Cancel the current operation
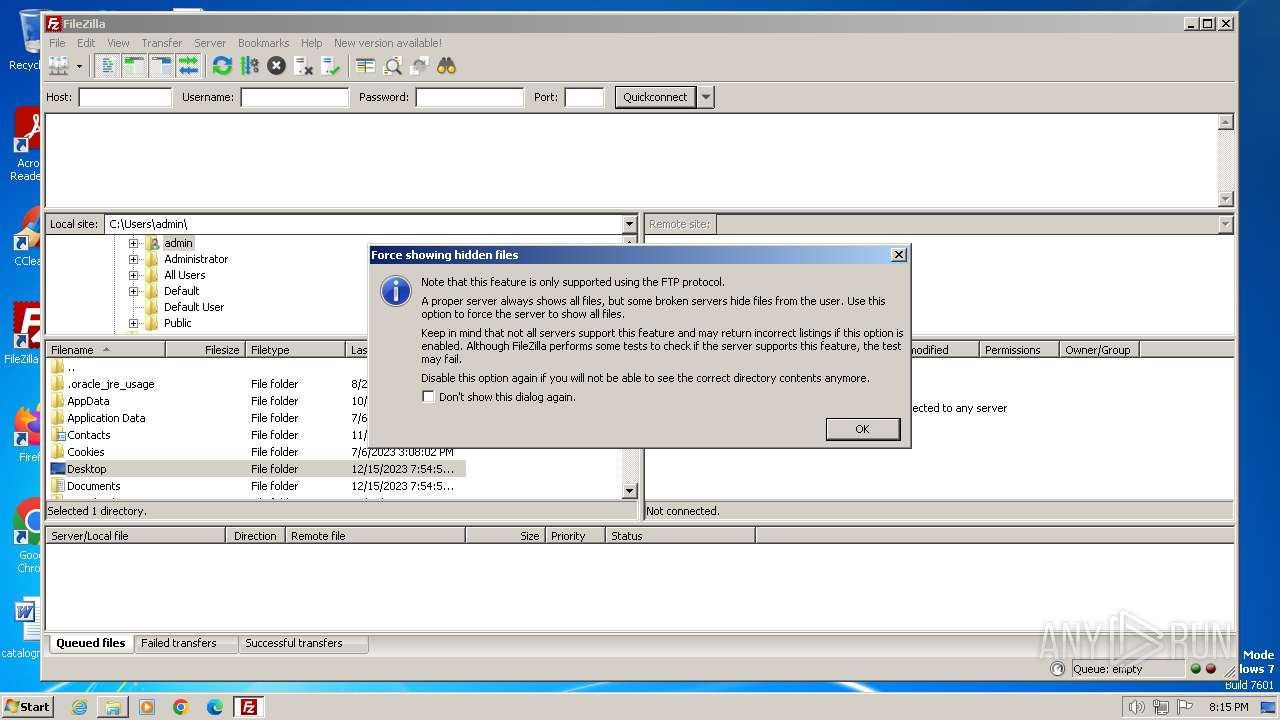Image resolution: width=1280 pixels, height=720 pixels. click(x=277, y=66)
